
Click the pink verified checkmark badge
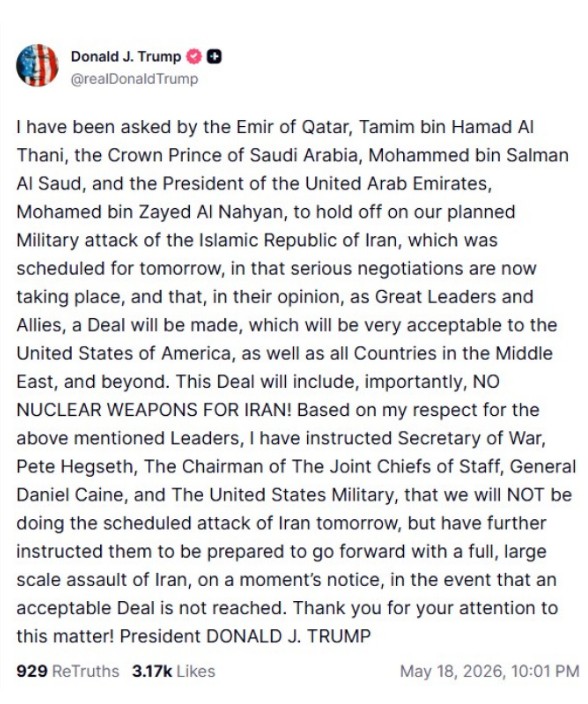[193, 57]
